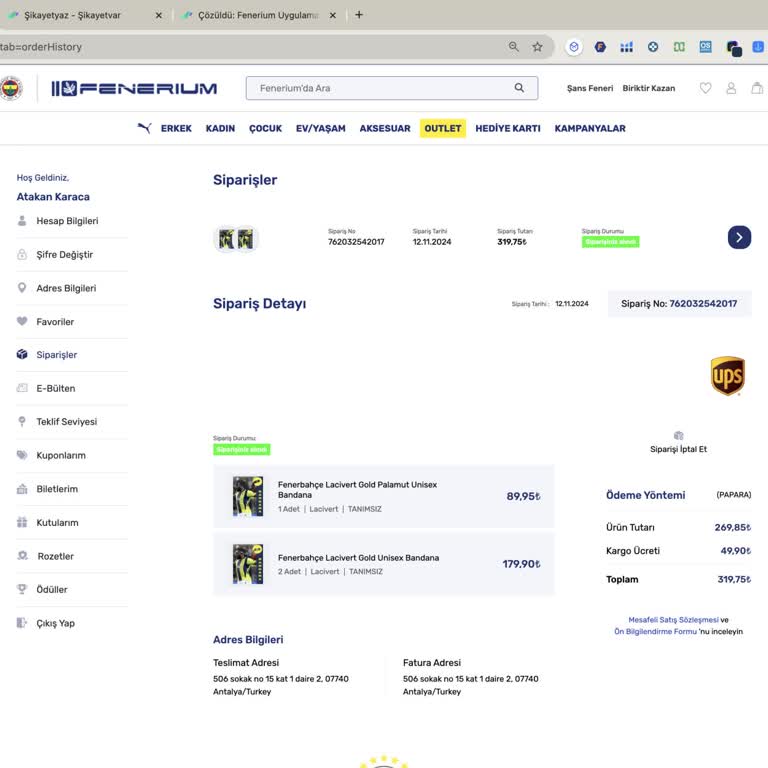Click the order row product thumbnails
The image size is (768, 768).
click(236, 239)
